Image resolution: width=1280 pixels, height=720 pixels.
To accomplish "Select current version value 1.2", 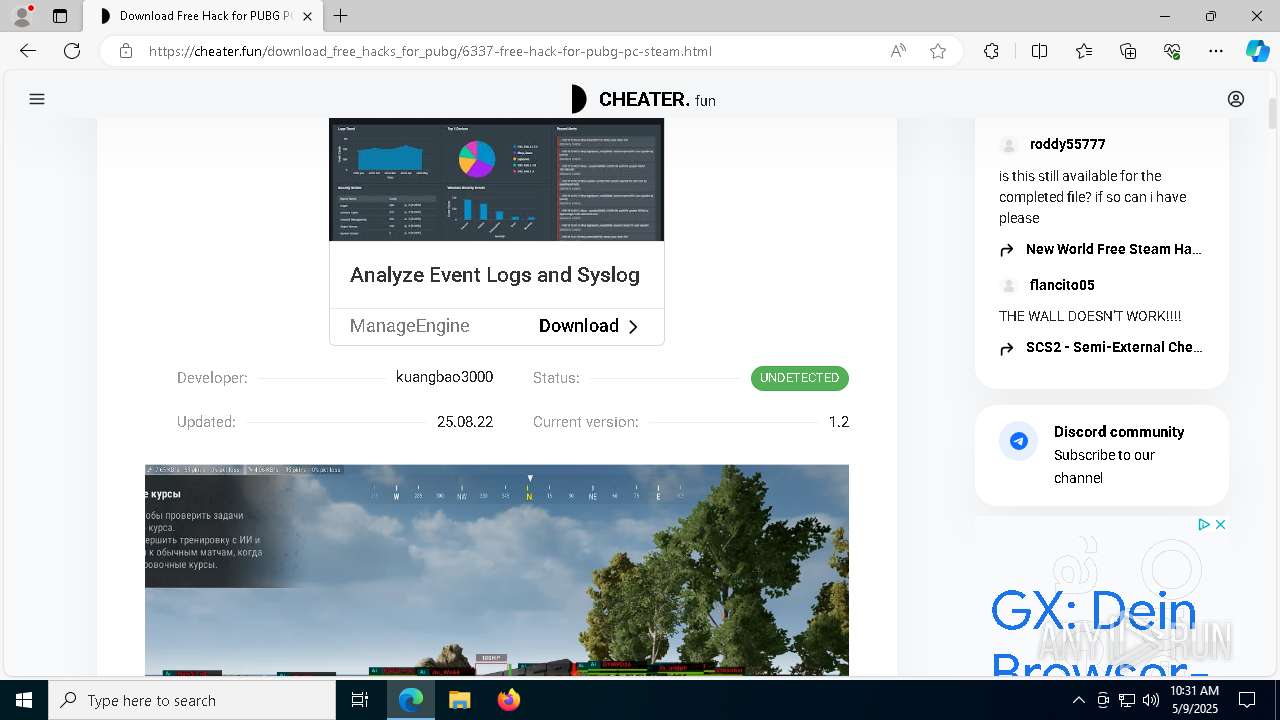I will 839,422.
